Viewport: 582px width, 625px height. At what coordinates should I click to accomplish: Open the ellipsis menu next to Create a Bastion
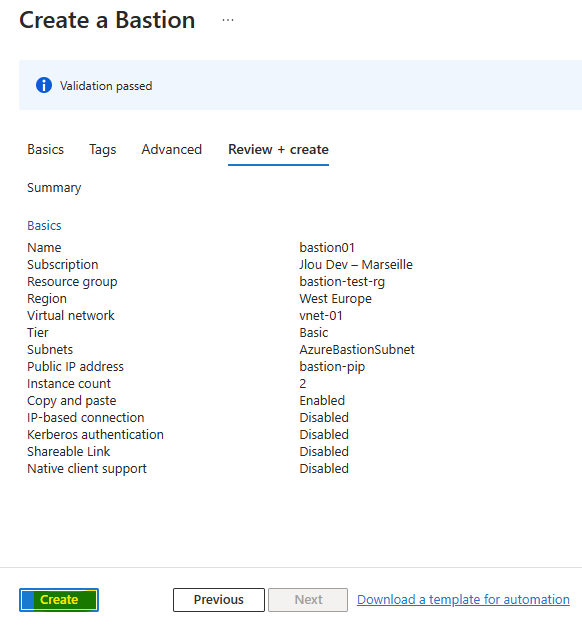click(228, 20)
